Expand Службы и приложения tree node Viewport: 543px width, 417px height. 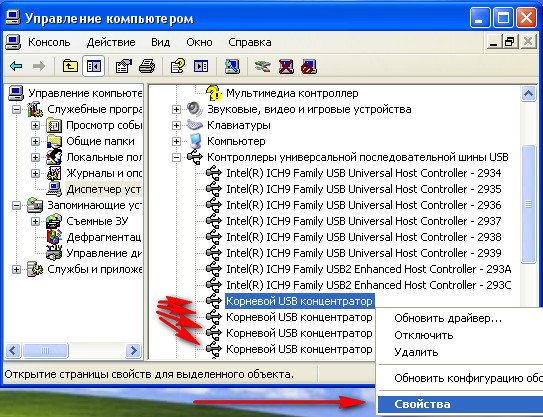point(16,269)
